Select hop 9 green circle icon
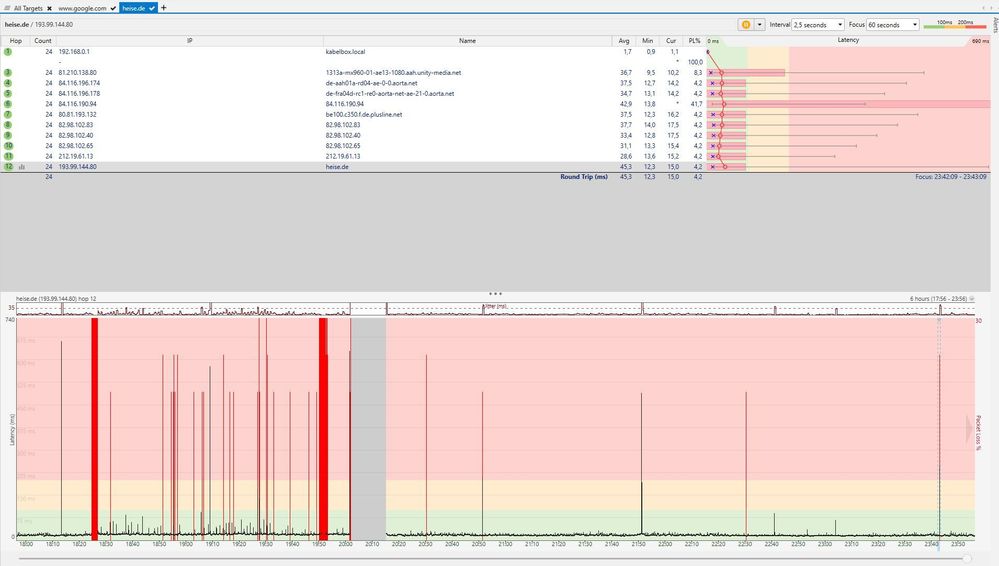Viewport: 999px width, 566px height. click(8, 135)
